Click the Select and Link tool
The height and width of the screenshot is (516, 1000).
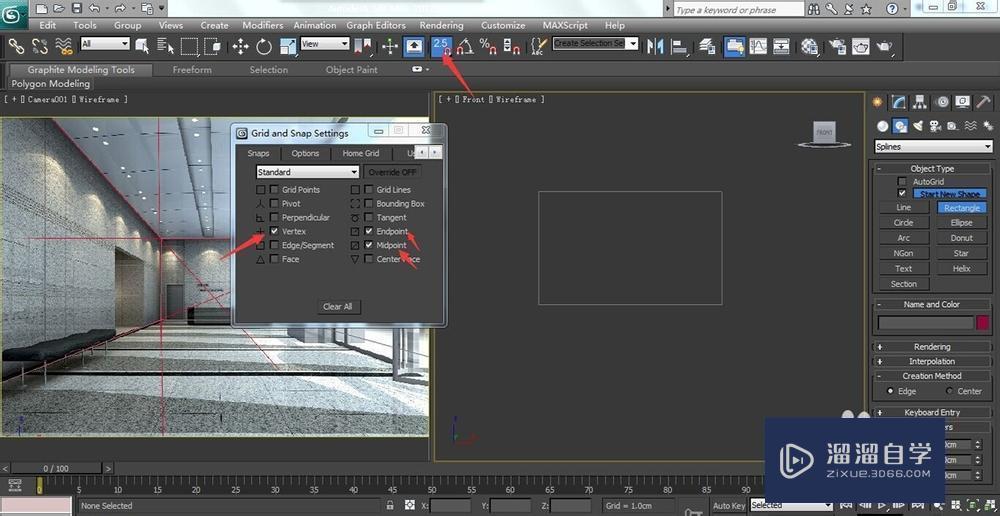[16, 46]
